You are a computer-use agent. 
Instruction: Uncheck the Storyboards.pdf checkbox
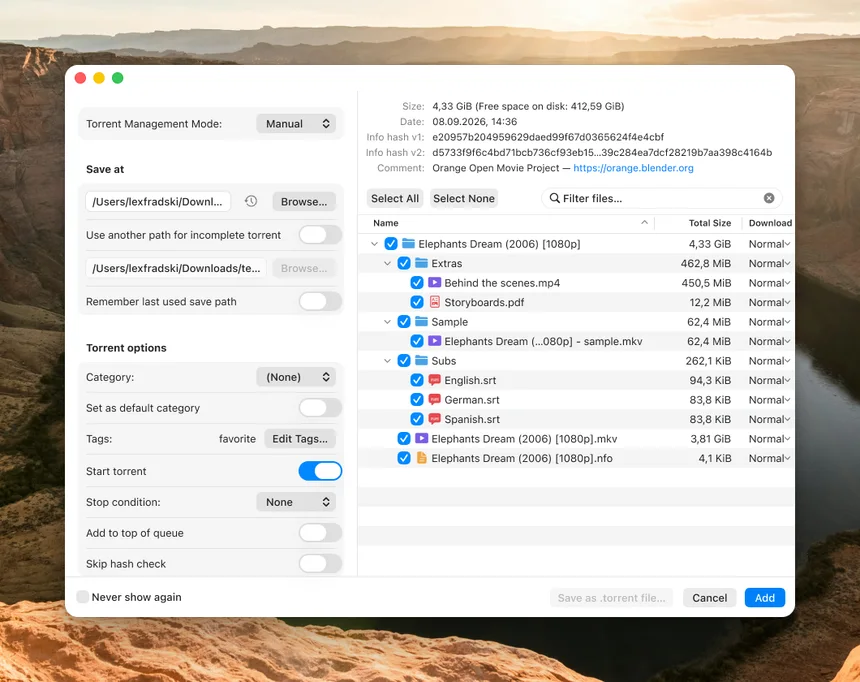coord(417,302)
